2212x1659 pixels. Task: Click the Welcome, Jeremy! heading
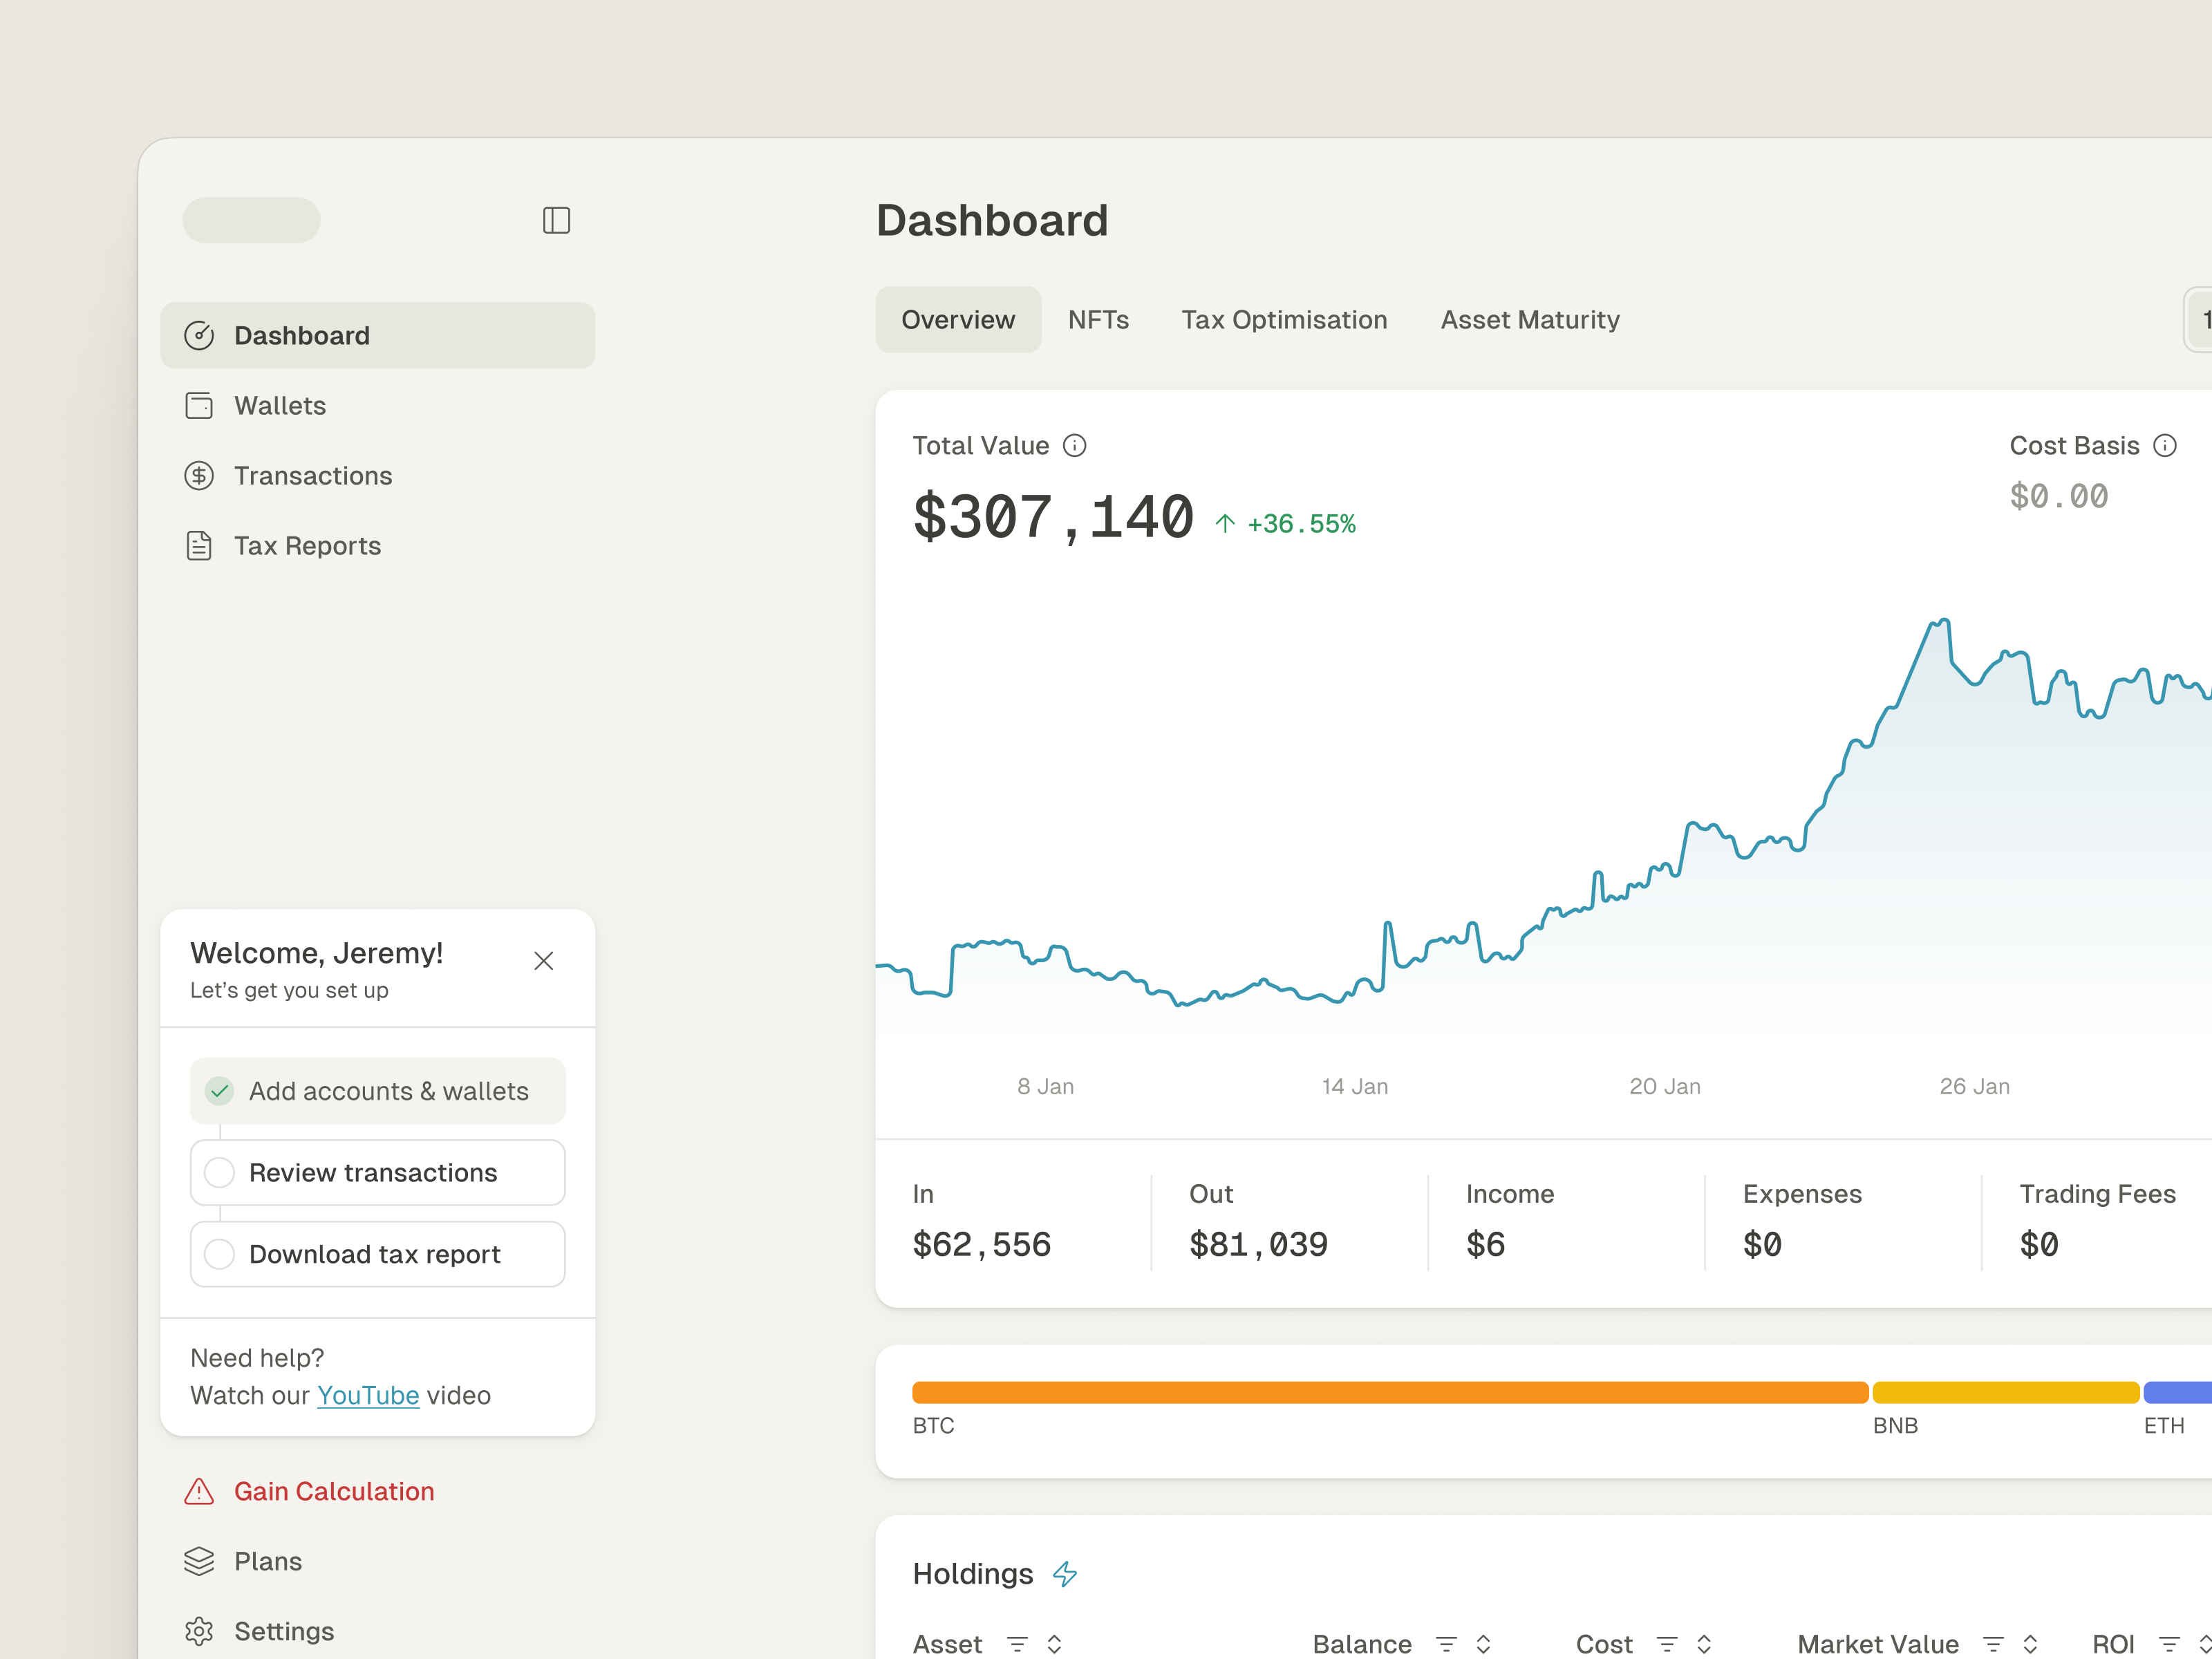316,953
